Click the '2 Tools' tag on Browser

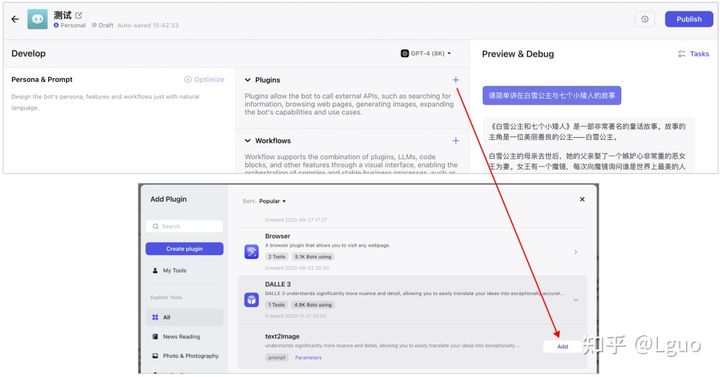point(277,257)
